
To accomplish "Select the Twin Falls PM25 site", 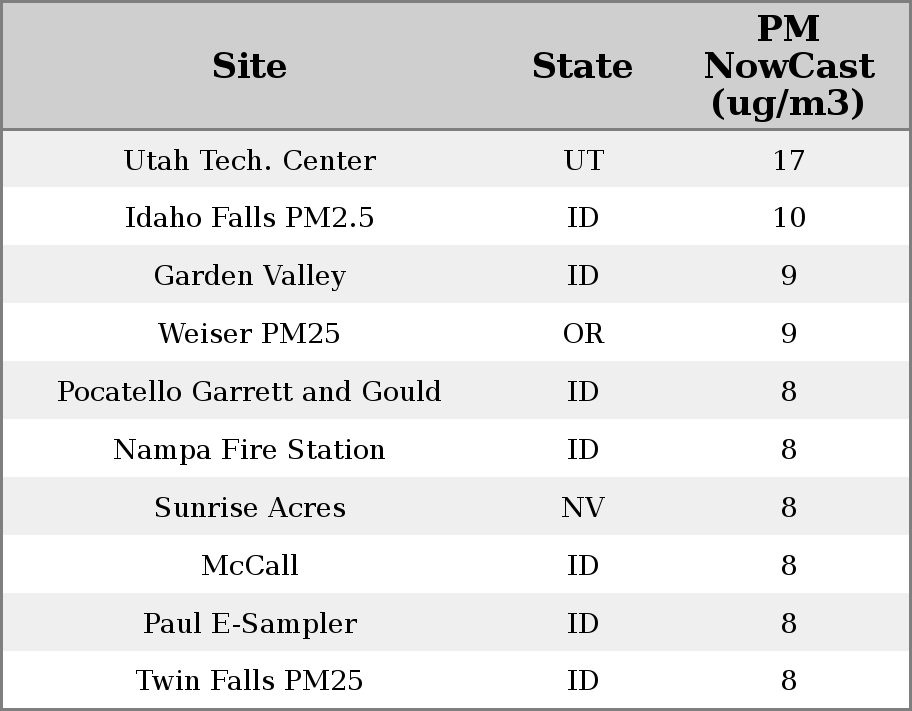I will tap(250, 681).
